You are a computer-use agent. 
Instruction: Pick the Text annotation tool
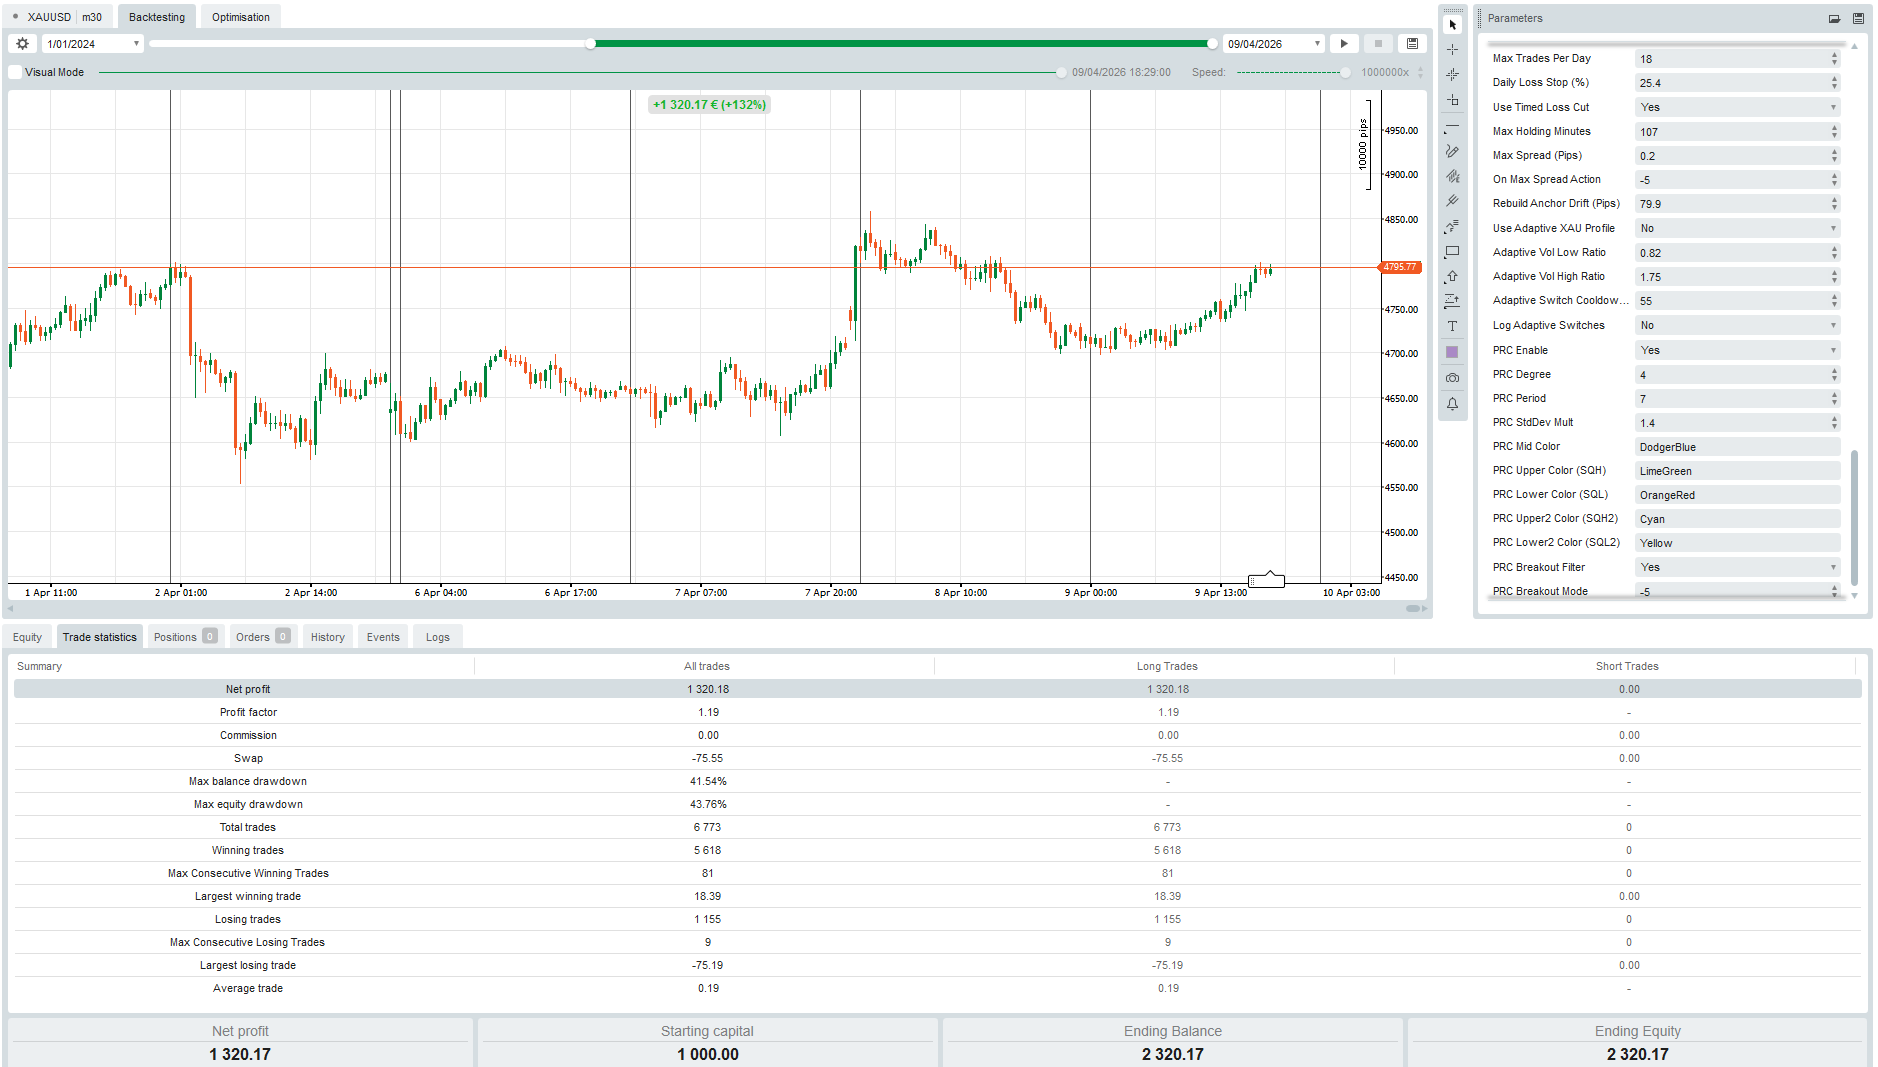pyautogui.click(x=1453, y=326)
